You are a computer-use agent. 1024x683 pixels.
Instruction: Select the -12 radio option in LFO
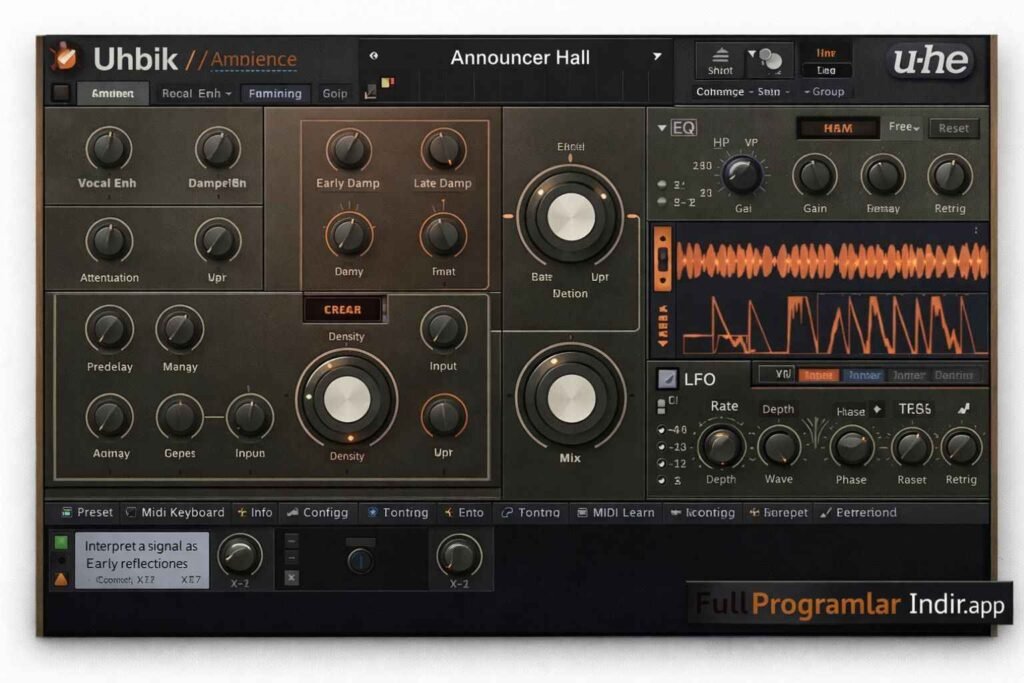click(x=662, y=464)
